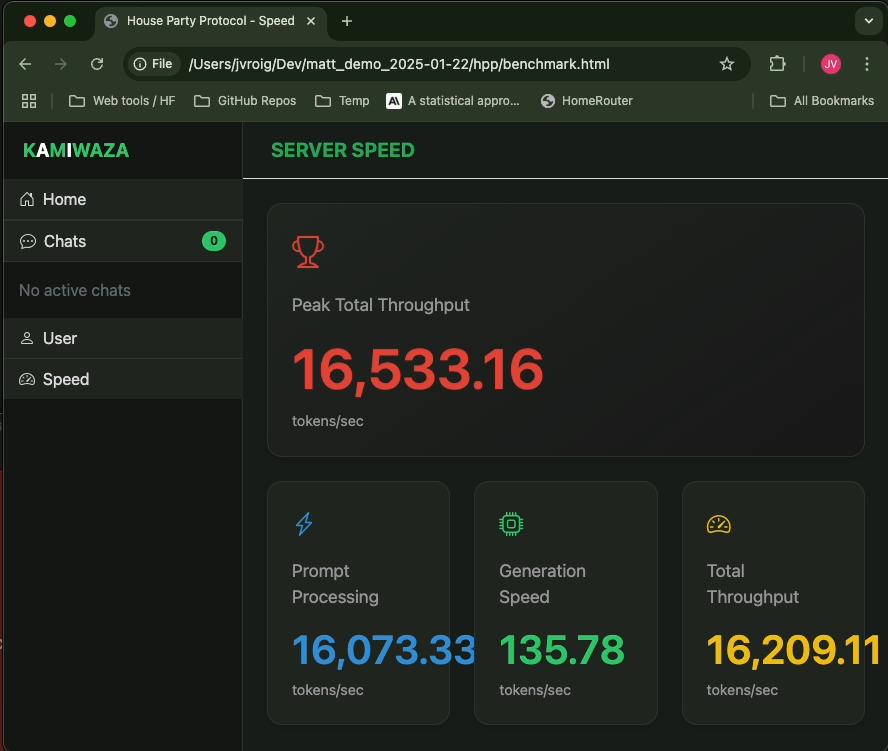Viewport: 888px width, 751px height.
Task: Go back with the browser back arrow
Action: pyautogui.click(x=25, y=64)
